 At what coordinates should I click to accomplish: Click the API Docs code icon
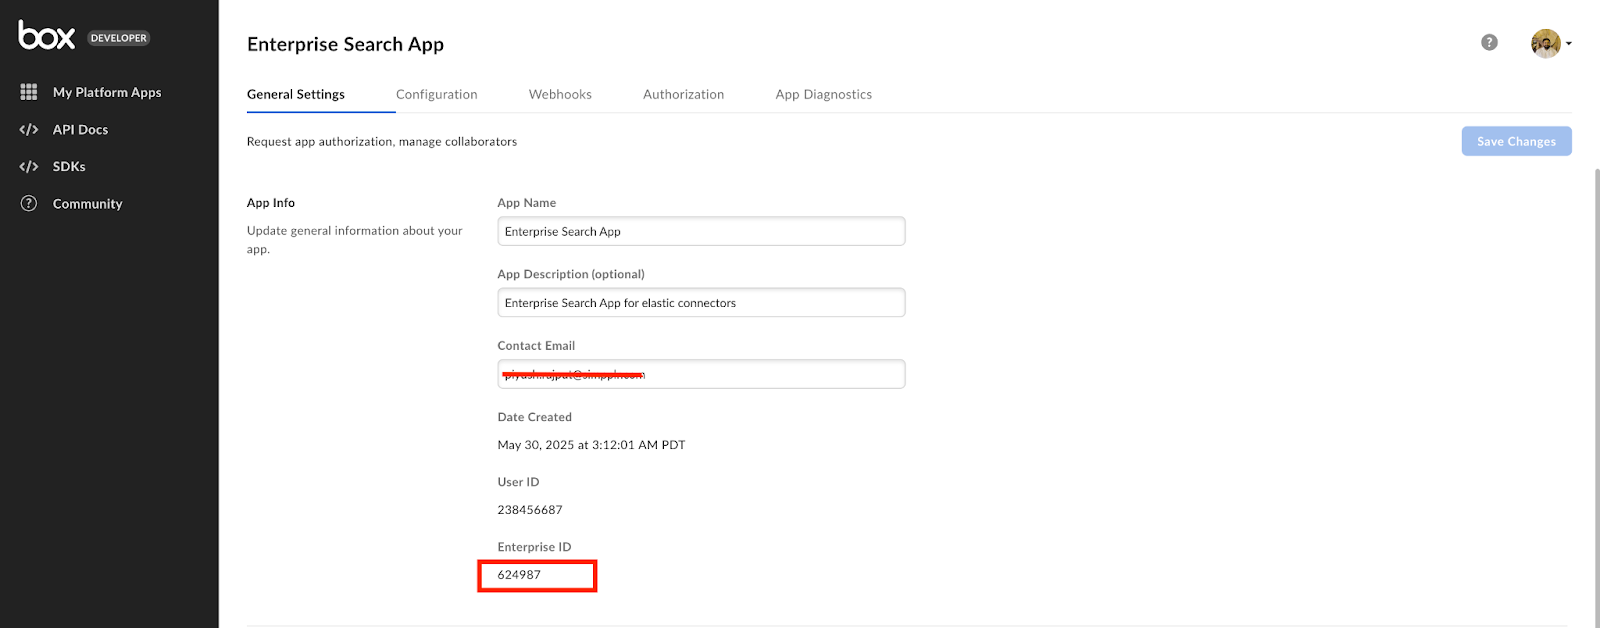(29, 130)
